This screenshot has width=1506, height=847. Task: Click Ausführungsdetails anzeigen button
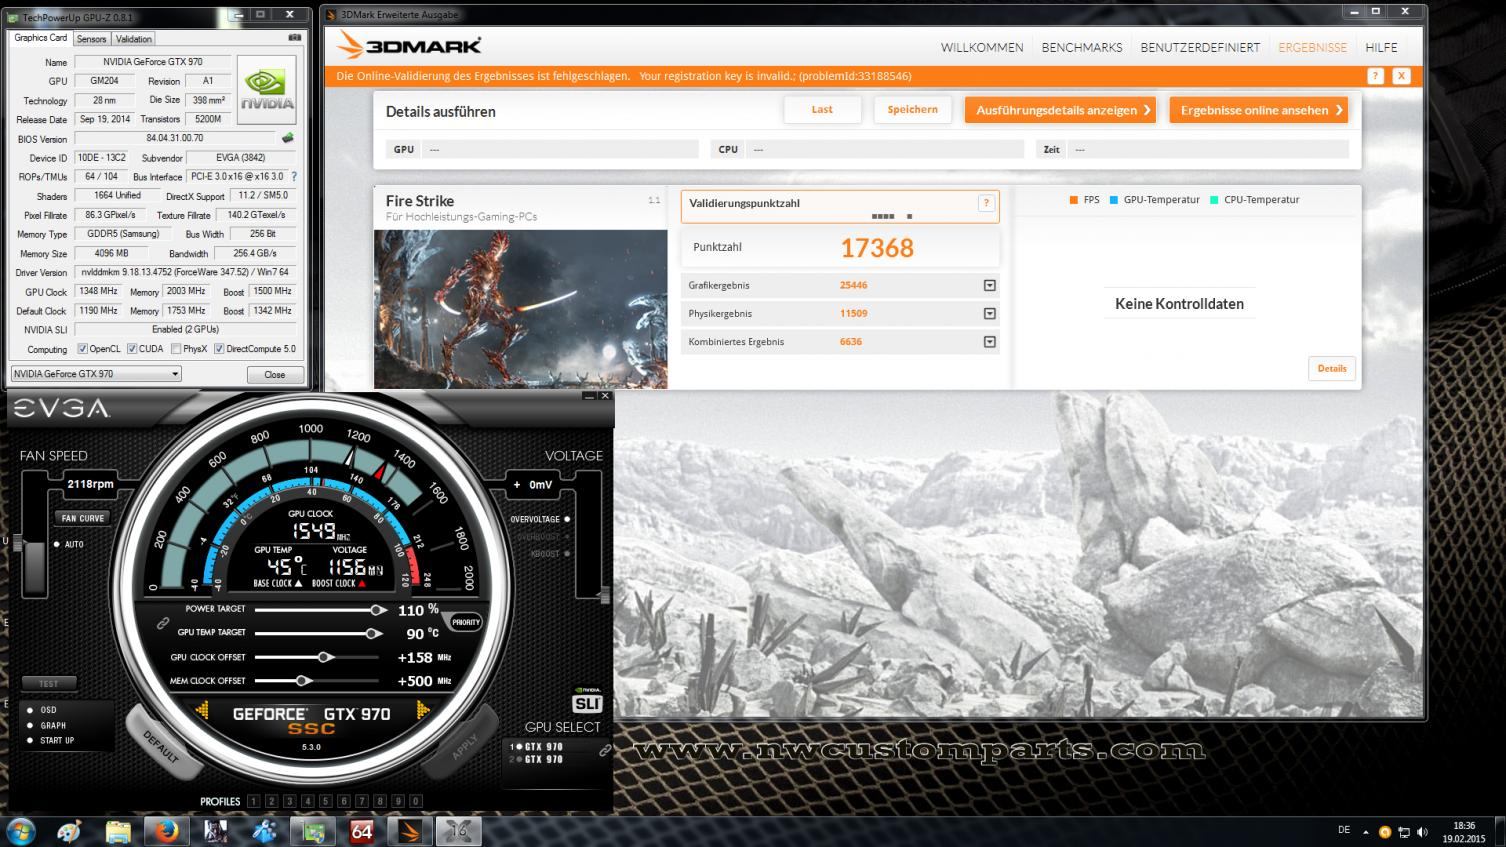[x=1060, y=110]
